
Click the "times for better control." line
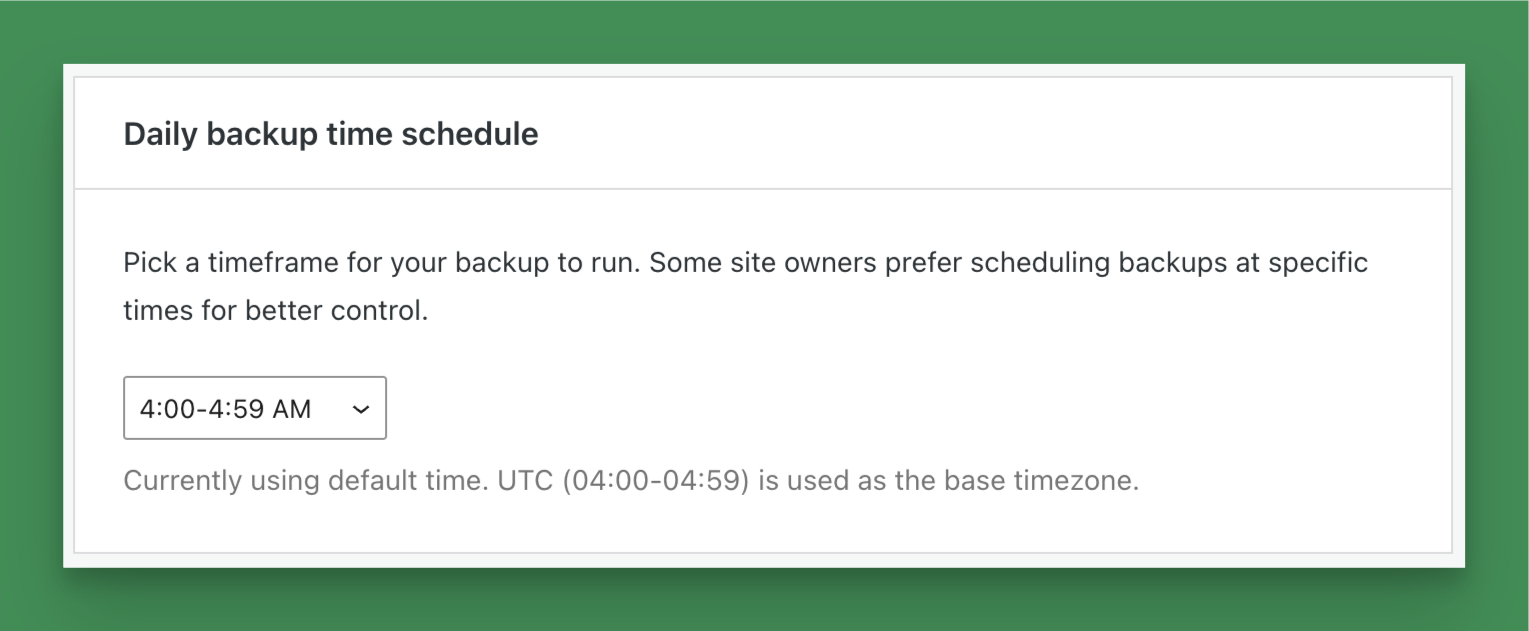(275, 311)
